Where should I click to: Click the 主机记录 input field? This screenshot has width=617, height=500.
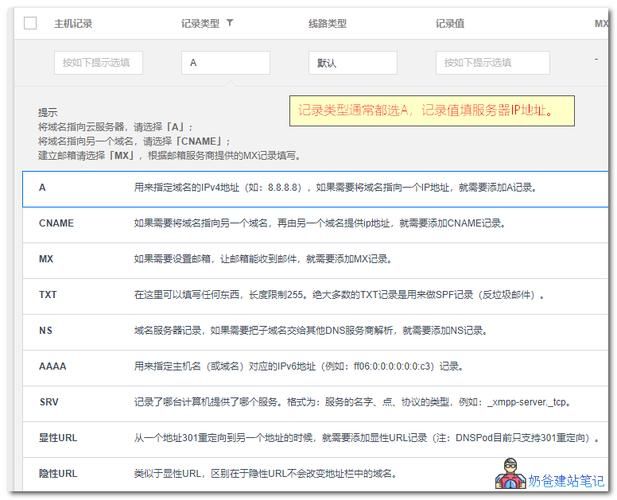pos(98,63)
